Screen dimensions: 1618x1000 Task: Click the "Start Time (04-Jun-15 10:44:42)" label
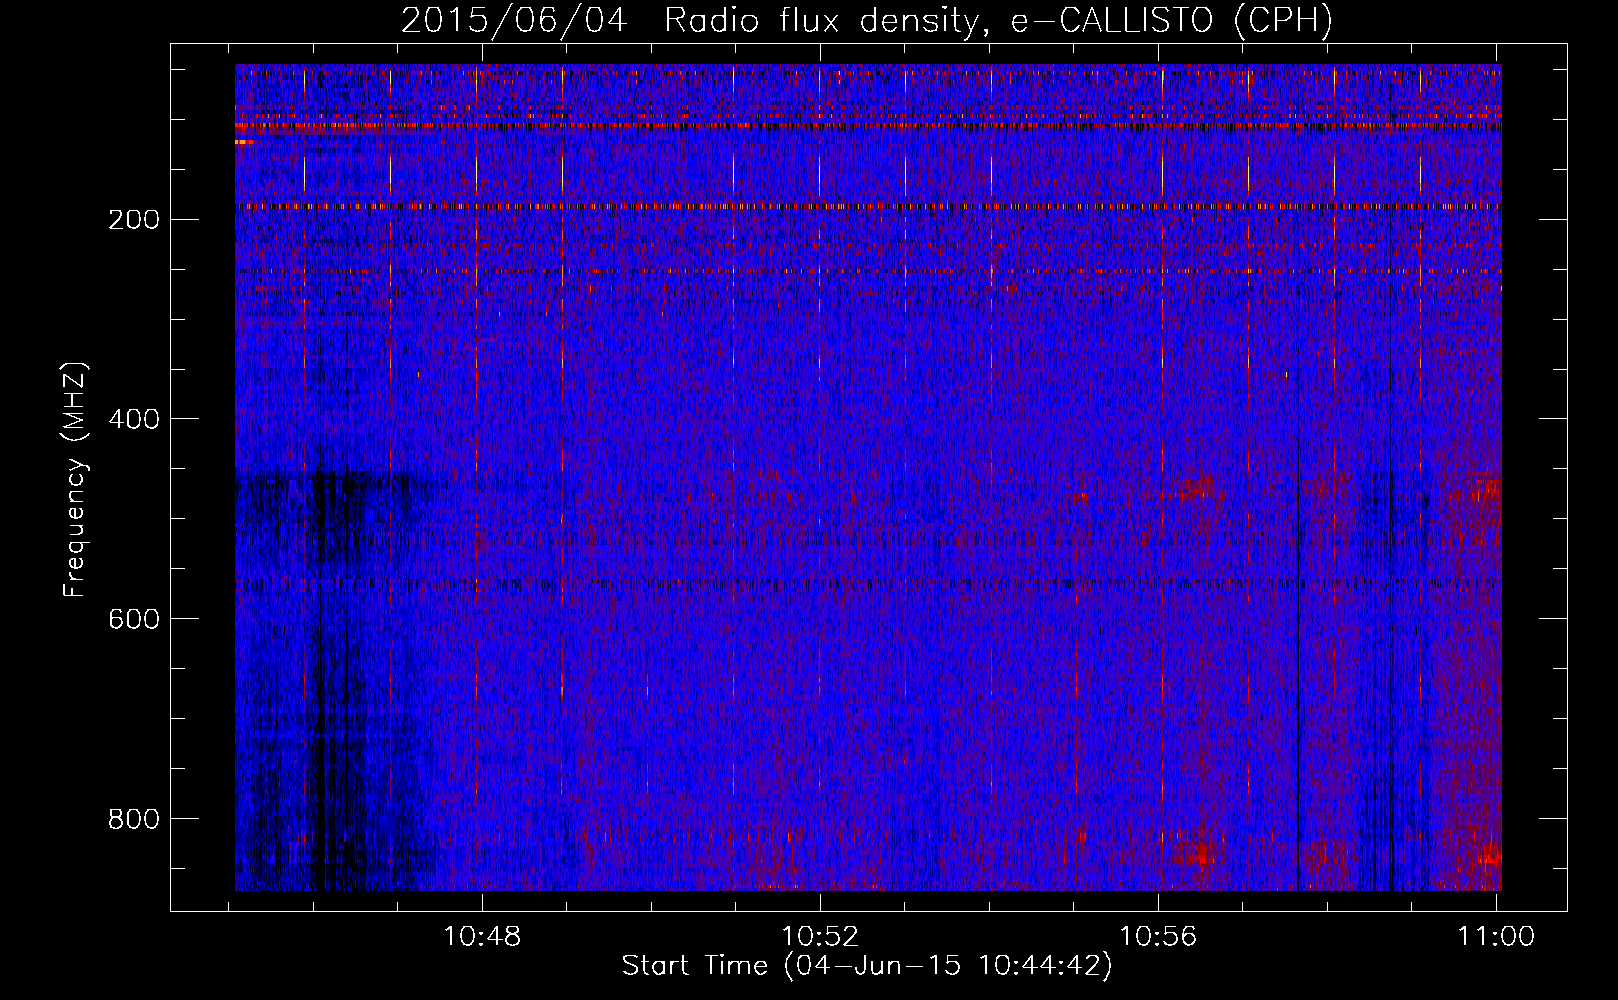[x=867, y=966]
